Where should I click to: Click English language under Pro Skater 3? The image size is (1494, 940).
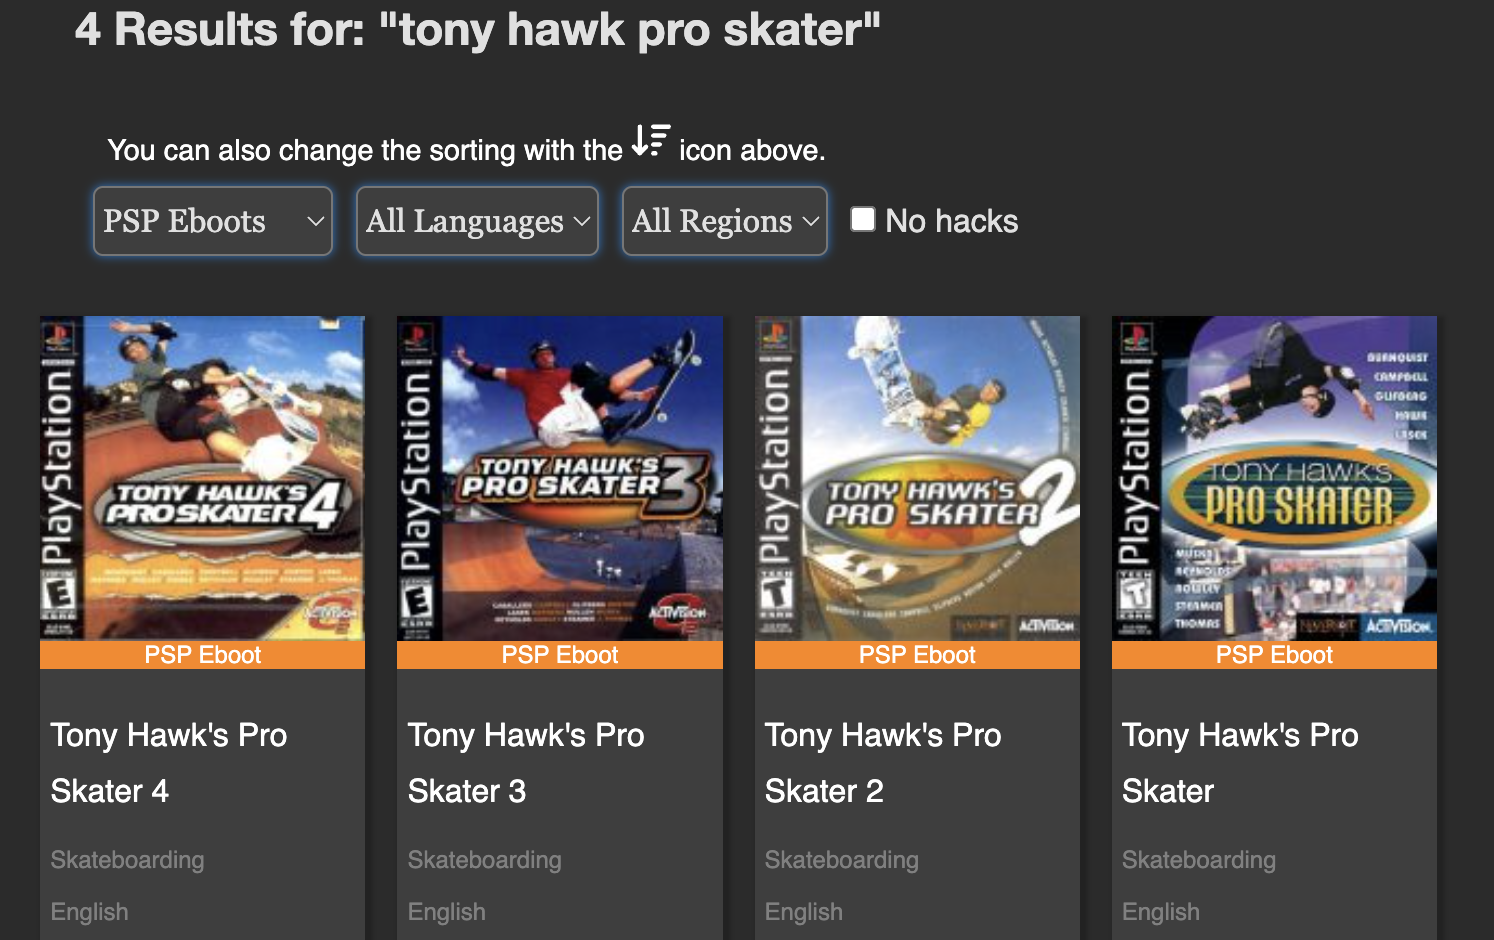(x=446, y=912)
